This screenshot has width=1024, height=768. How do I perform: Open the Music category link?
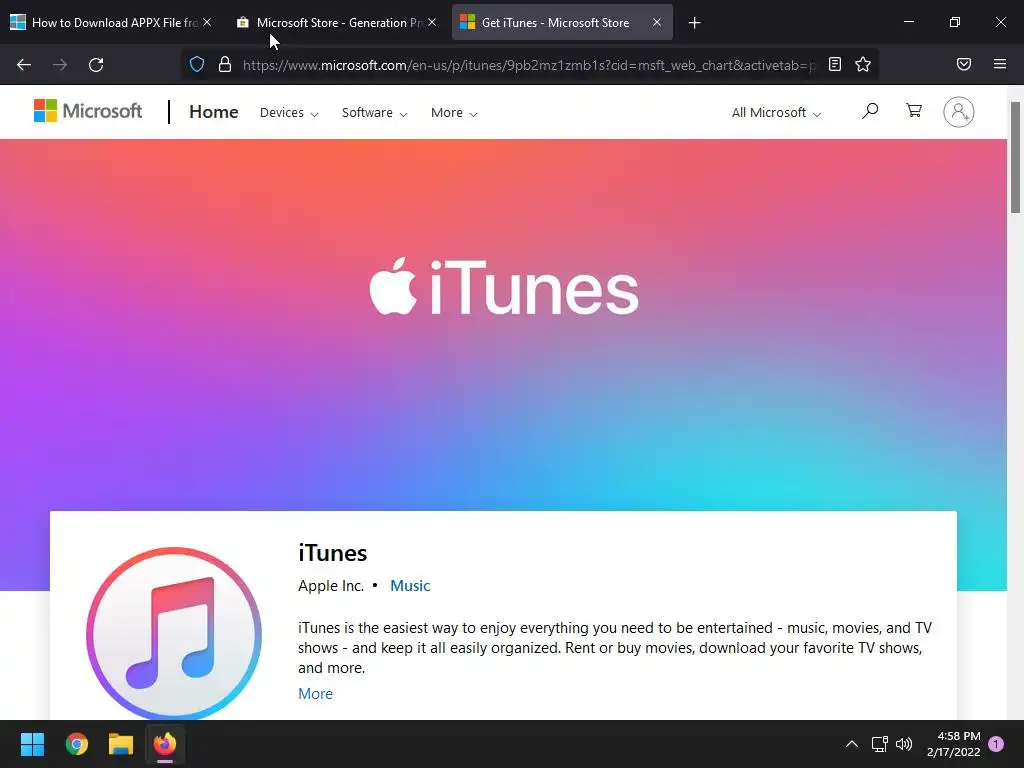(x=410, y=586)
